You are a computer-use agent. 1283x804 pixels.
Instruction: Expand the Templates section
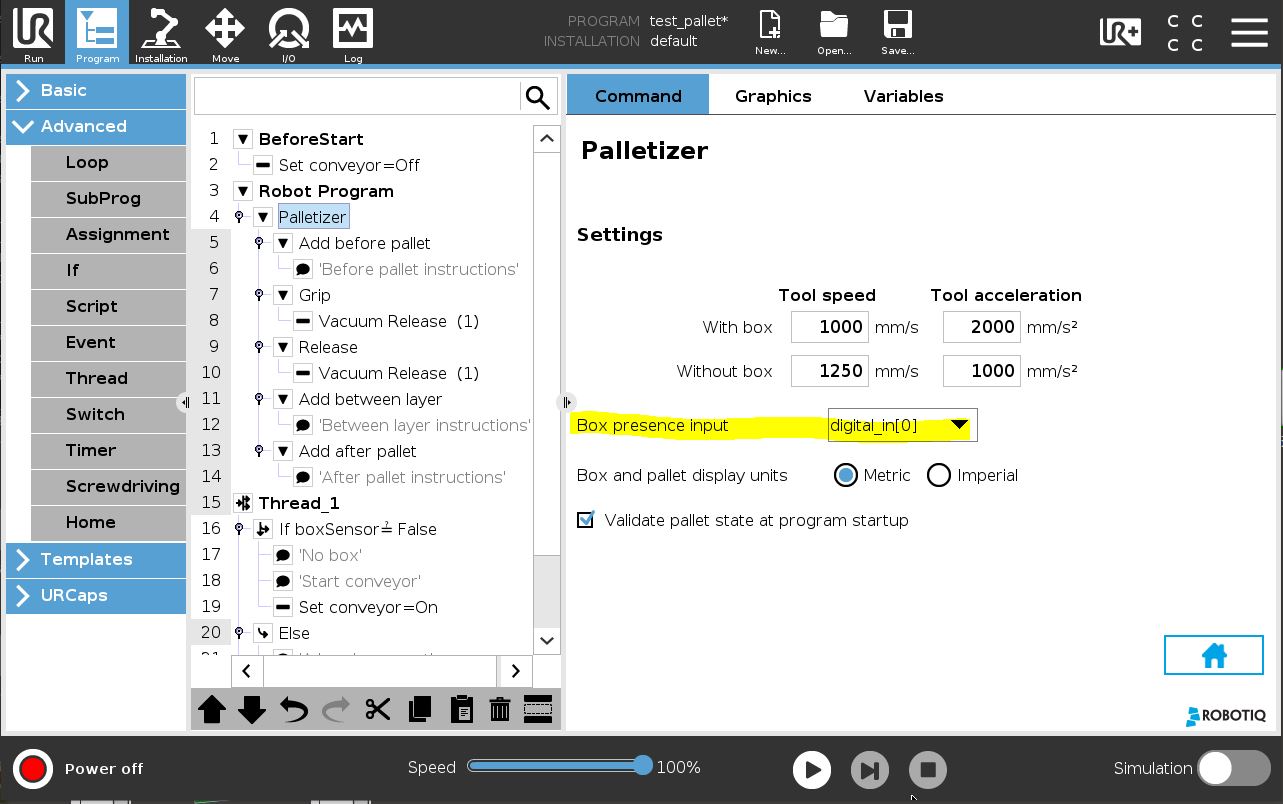coord(96,559)
